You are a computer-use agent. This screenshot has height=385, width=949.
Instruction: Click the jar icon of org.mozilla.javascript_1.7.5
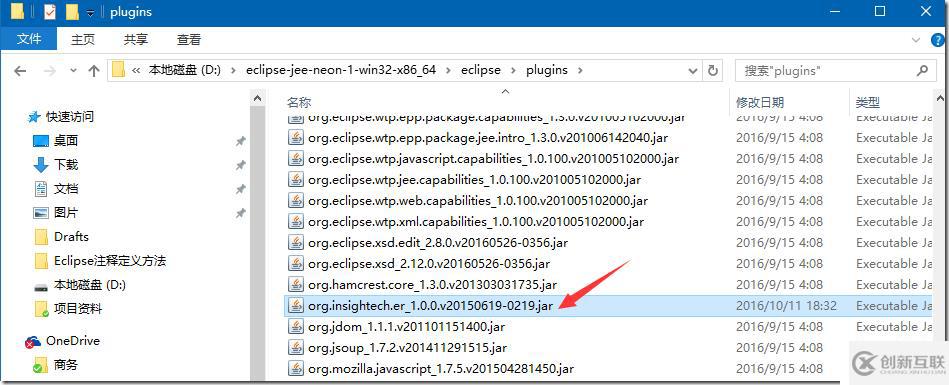(x=295, y=368)
